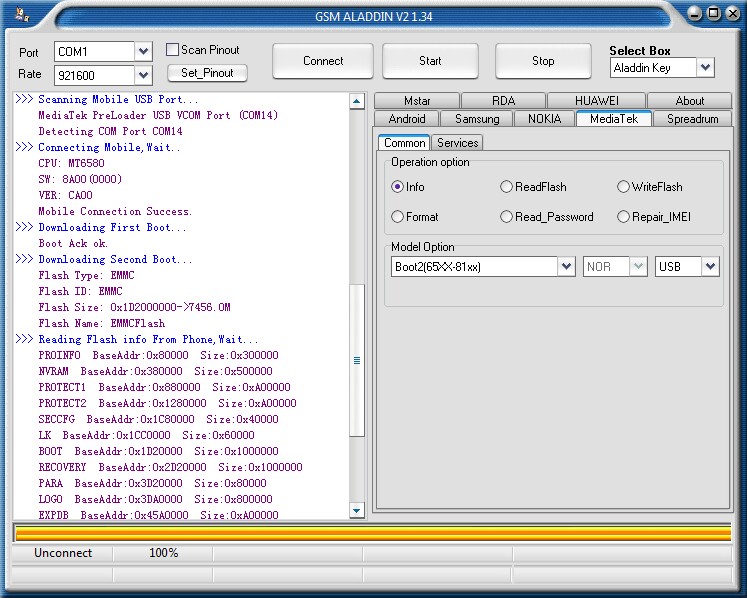Open the About tab
The height and width of the screenshot is (598, 747).
[689, 101]
